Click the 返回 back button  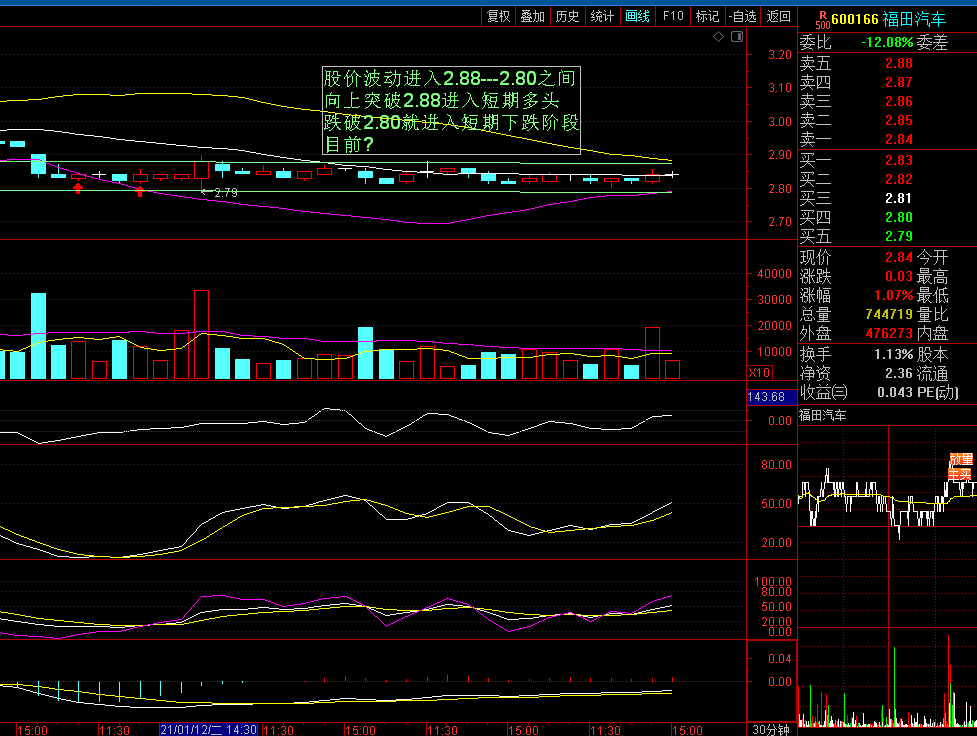778,16
